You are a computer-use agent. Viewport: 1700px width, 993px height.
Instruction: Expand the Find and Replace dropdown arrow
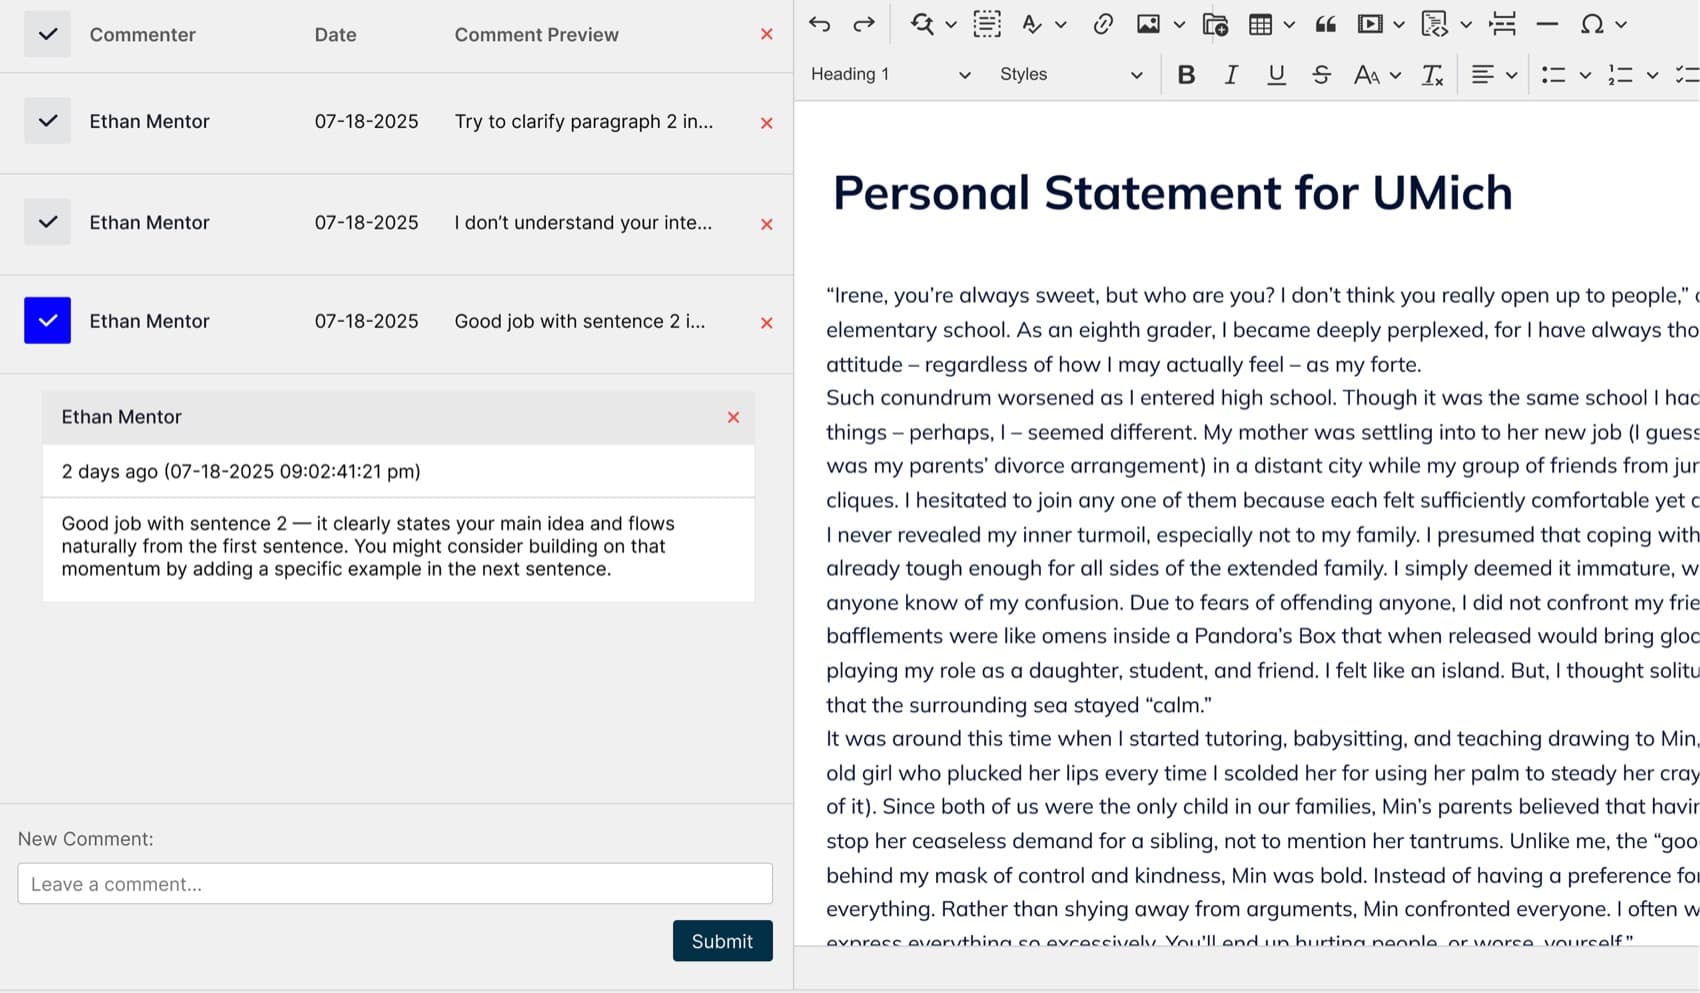coord(951,24)
